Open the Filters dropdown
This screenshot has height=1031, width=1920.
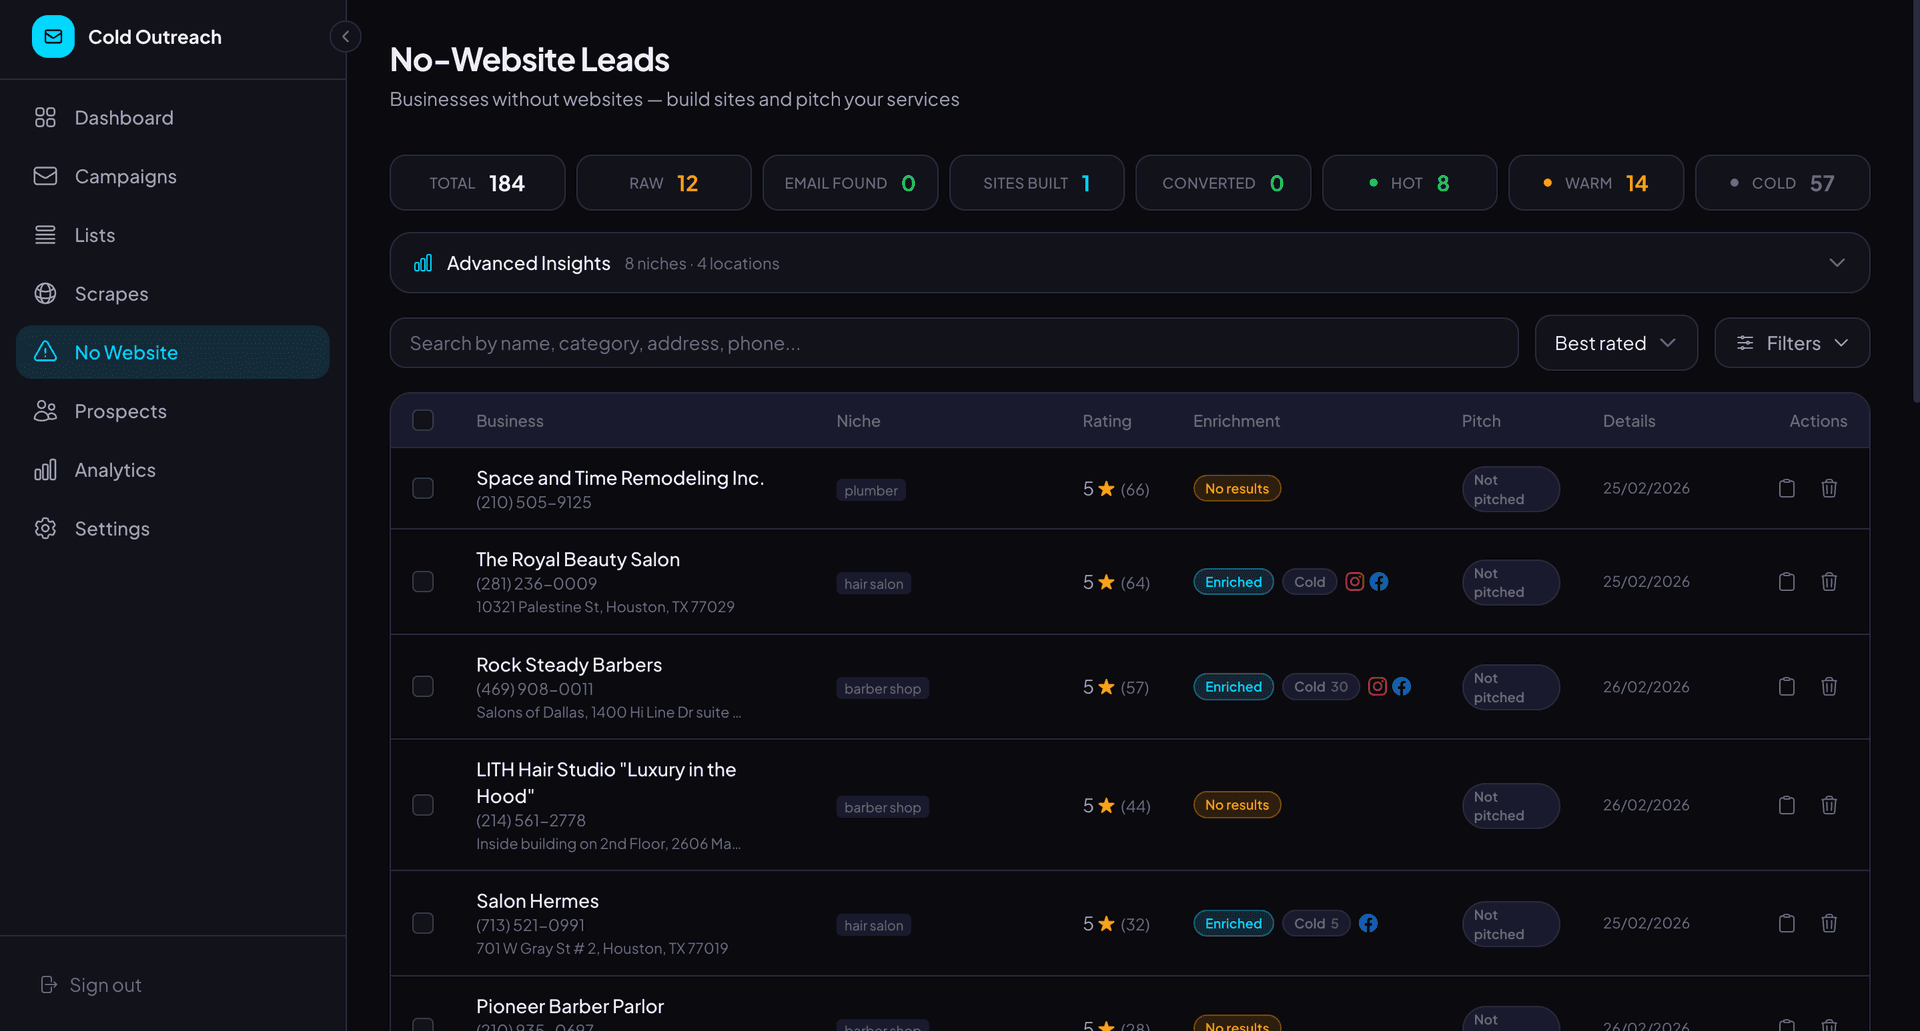(1791, 343)
